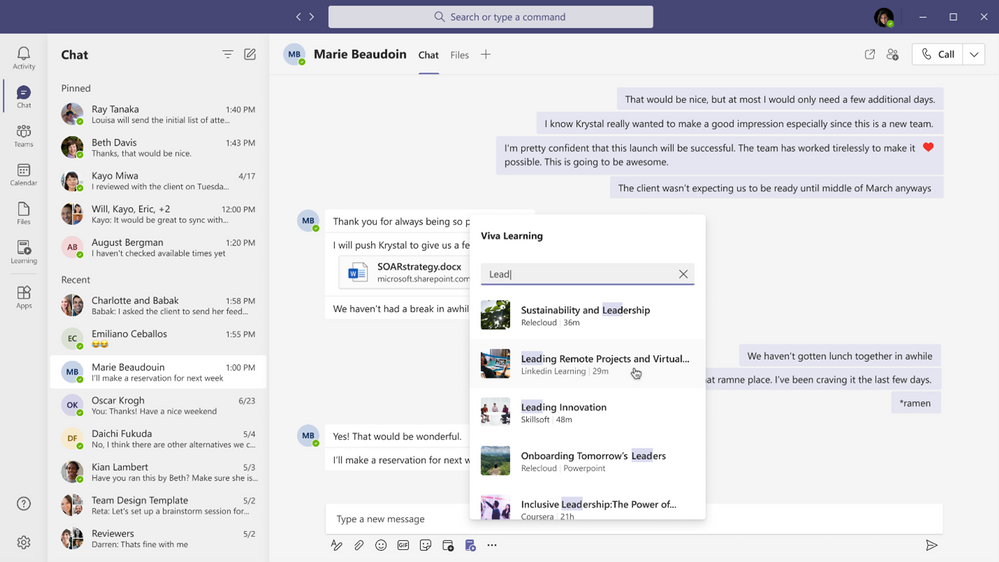Open the Calendar app in sidebar
Screen dimensions: 999x562
click(23, 175)
